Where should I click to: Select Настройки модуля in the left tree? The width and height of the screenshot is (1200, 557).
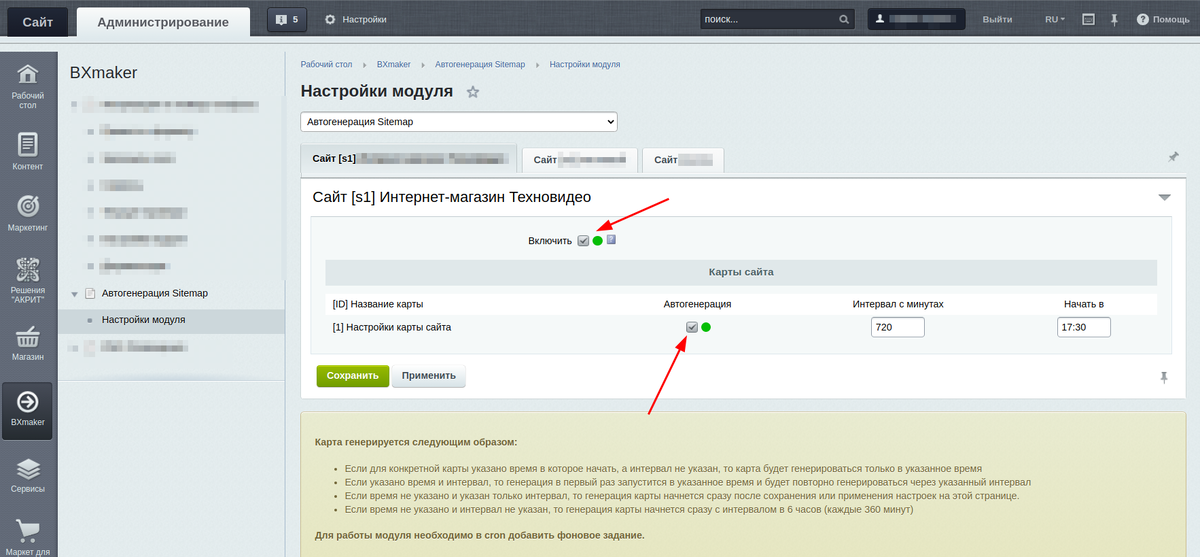143,320
